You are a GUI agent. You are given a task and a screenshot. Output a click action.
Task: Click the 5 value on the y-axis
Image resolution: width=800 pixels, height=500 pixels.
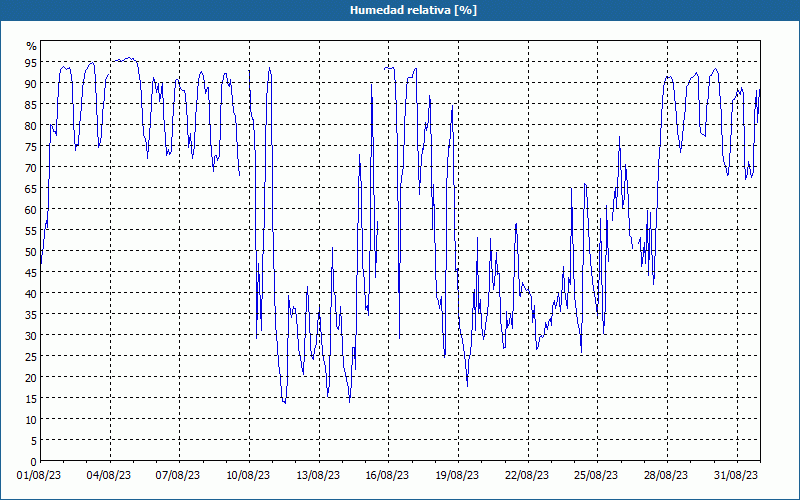(34, 440)
